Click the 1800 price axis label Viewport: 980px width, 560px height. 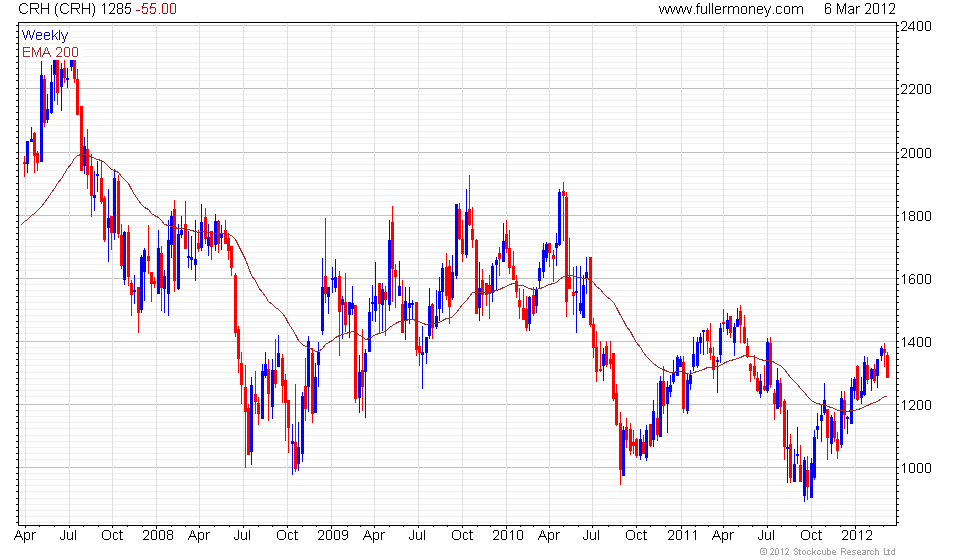[x=916, y=216]
